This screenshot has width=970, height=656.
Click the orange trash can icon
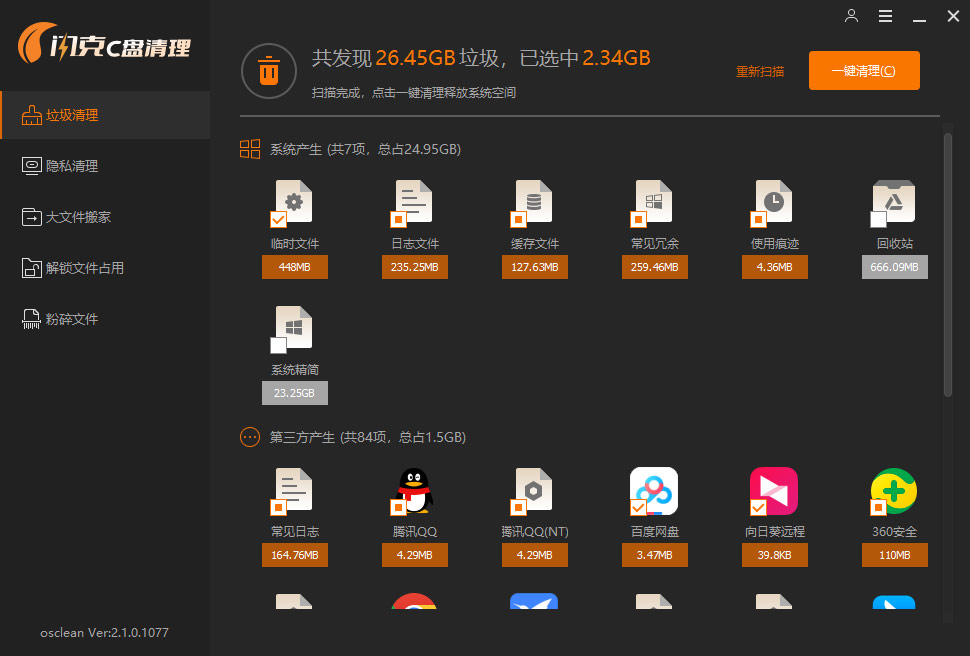coord(268,71)
